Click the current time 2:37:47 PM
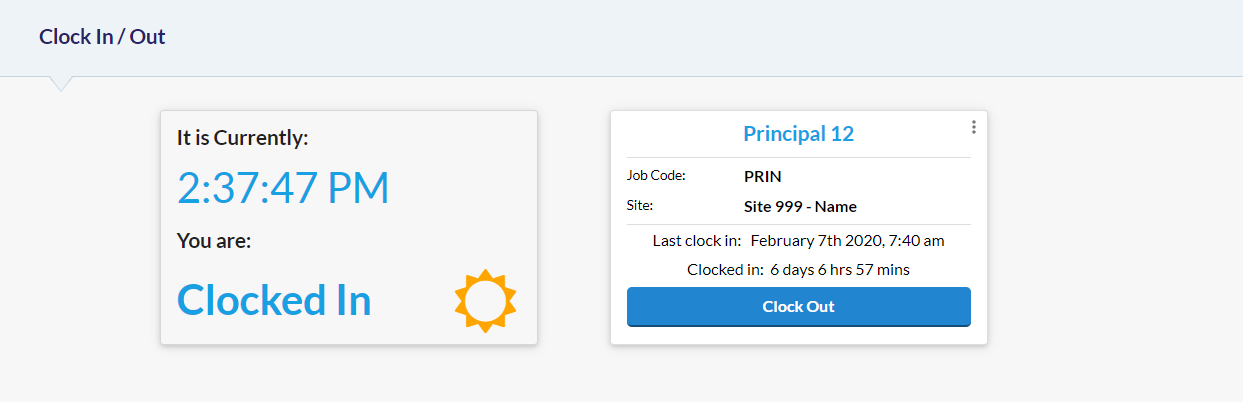This screenshot has width=1243, height=402. coord(282,188)
